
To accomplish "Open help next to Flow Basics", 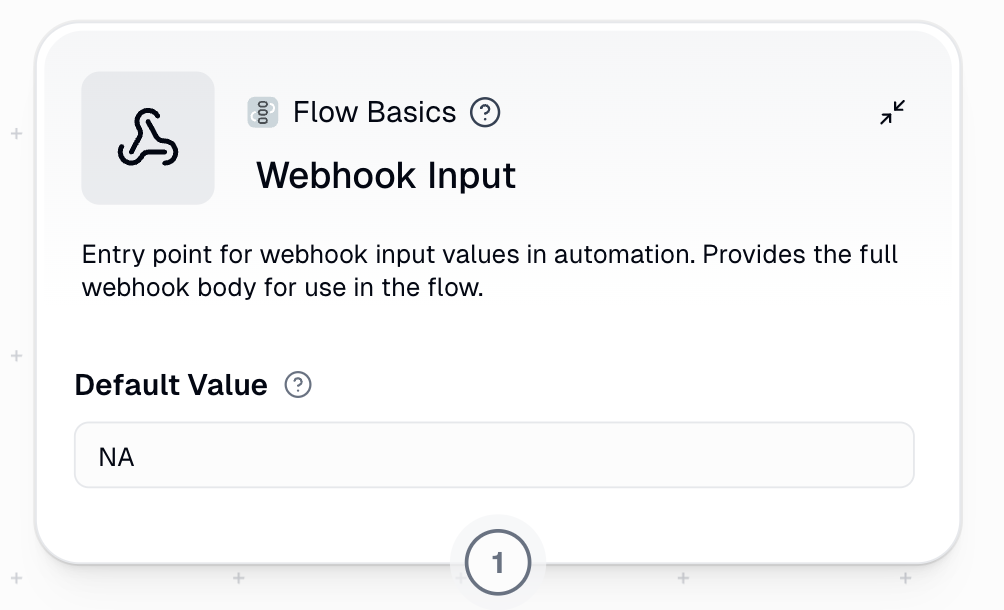I will tap(485, 113).
